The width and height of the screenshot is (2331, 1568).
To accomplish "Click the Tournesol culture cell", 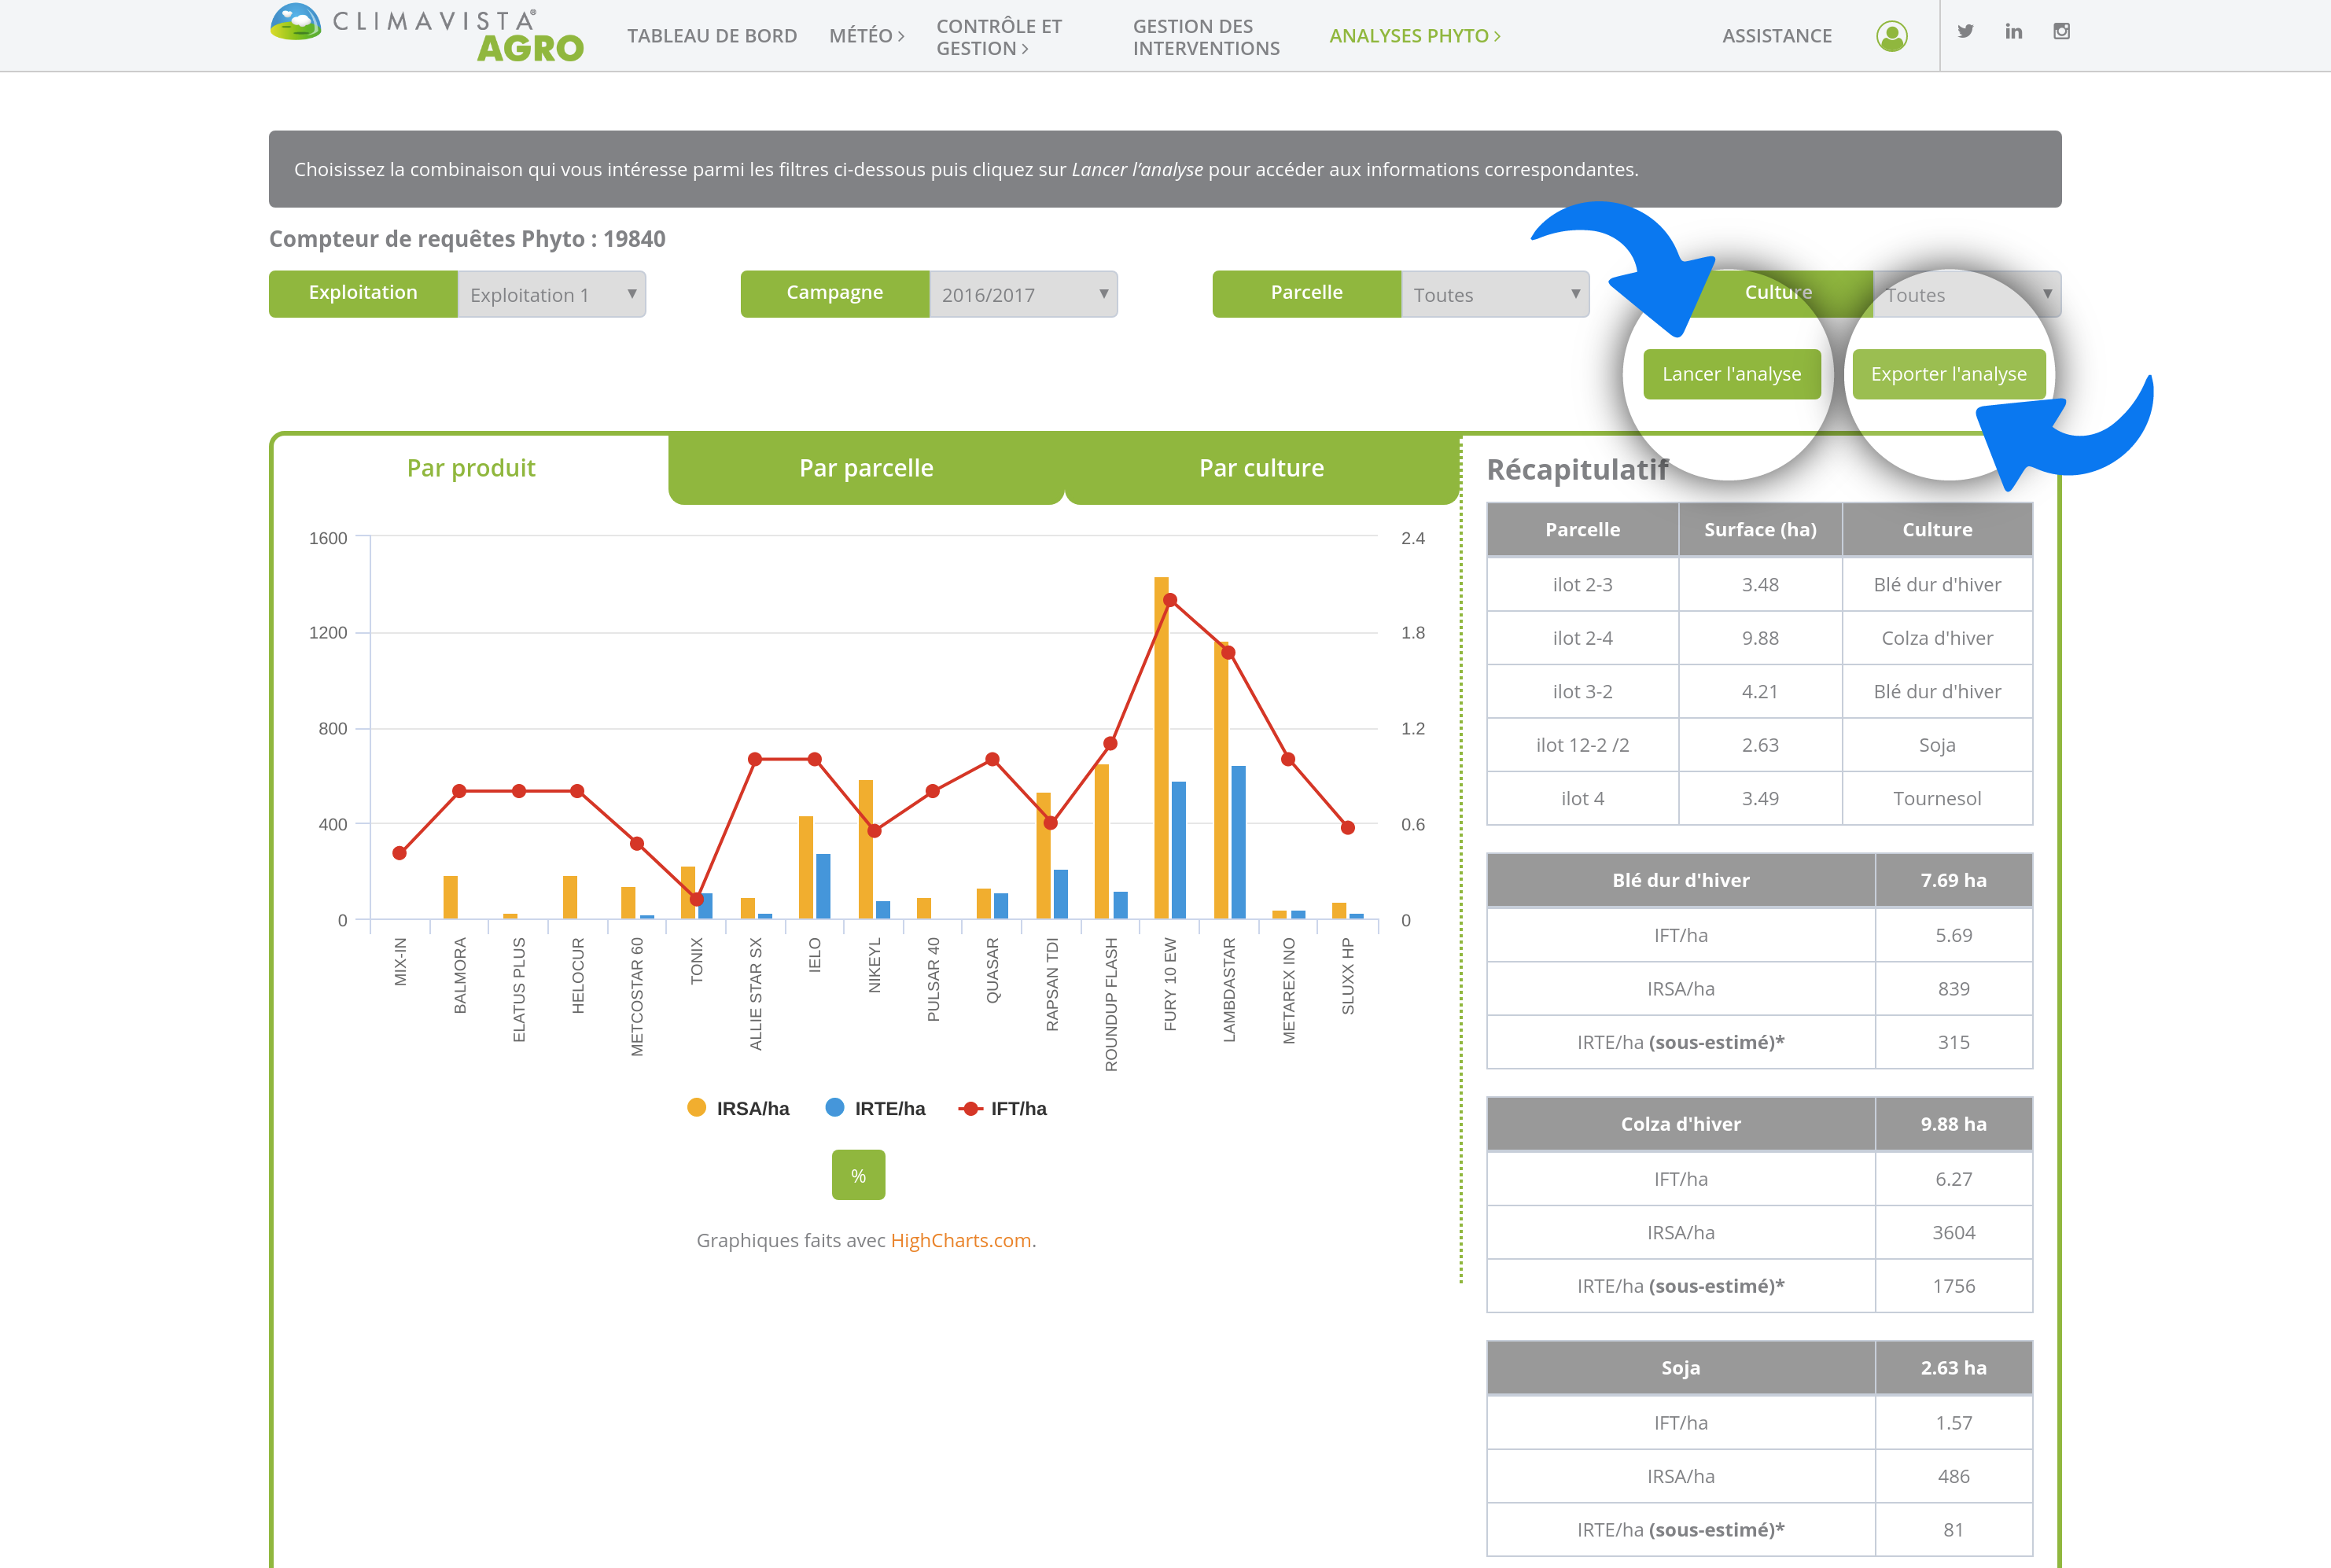I will click(1937, 798).
